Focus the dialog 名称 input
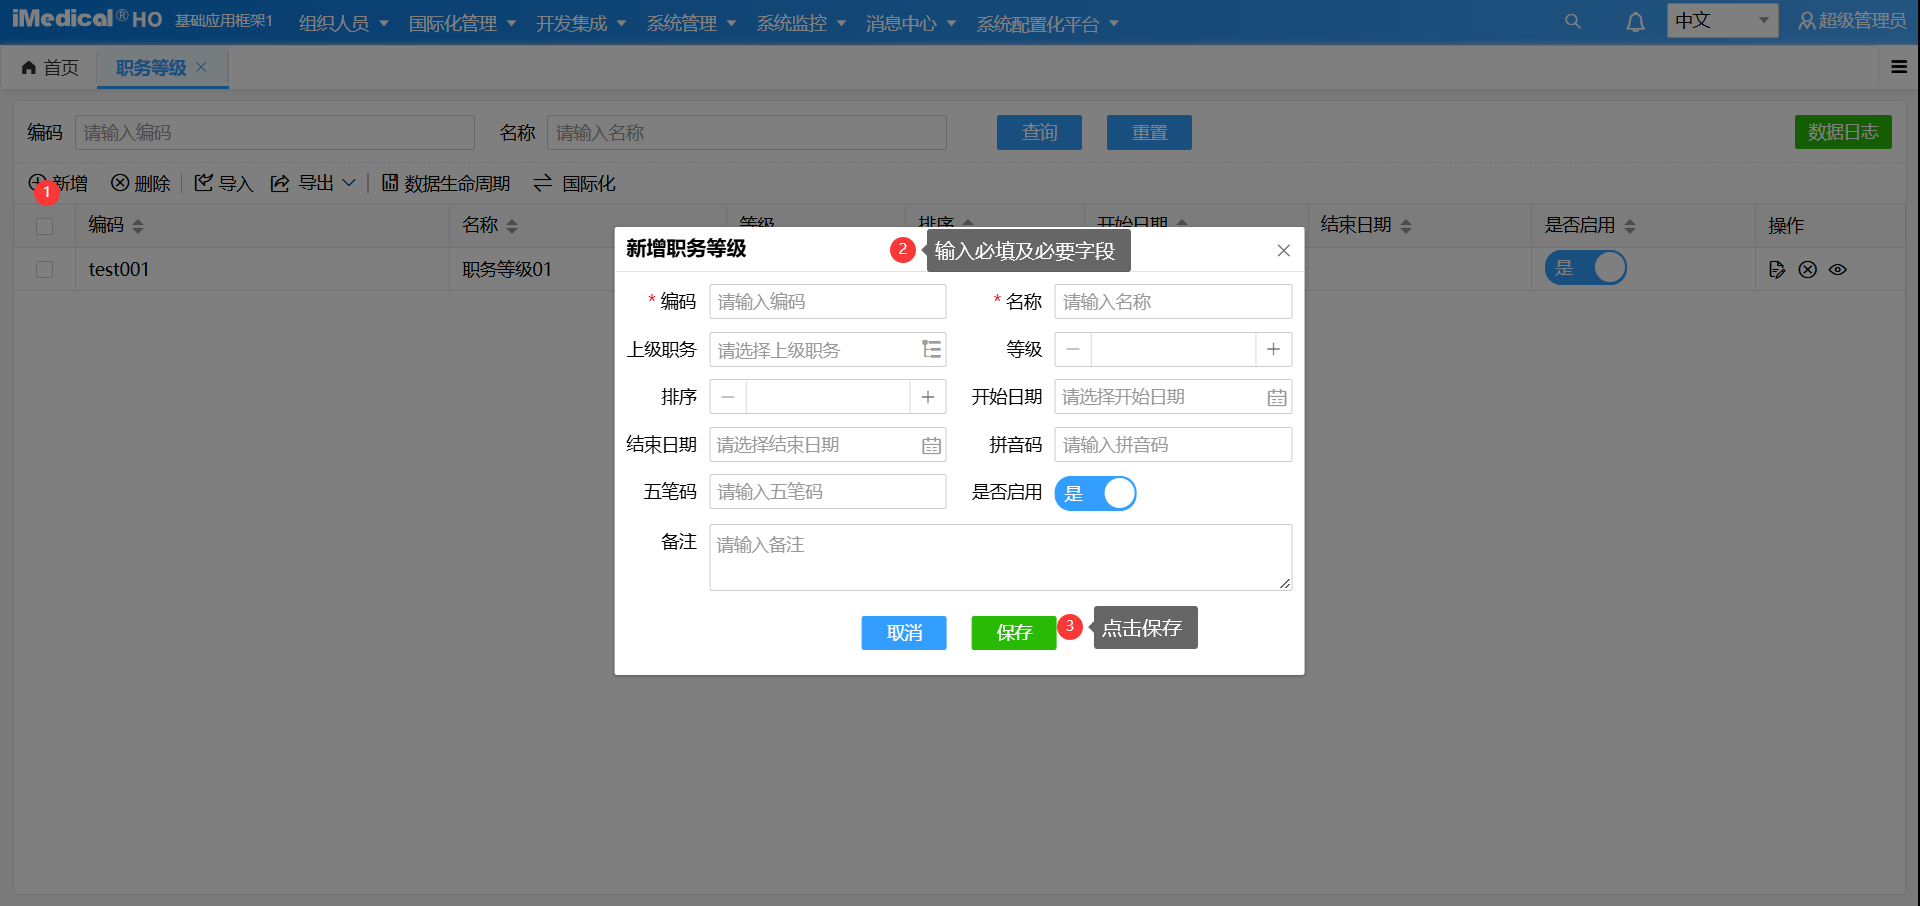Image resolution: width=1920 pixels, height=906 pixels. coord(1173,301)
